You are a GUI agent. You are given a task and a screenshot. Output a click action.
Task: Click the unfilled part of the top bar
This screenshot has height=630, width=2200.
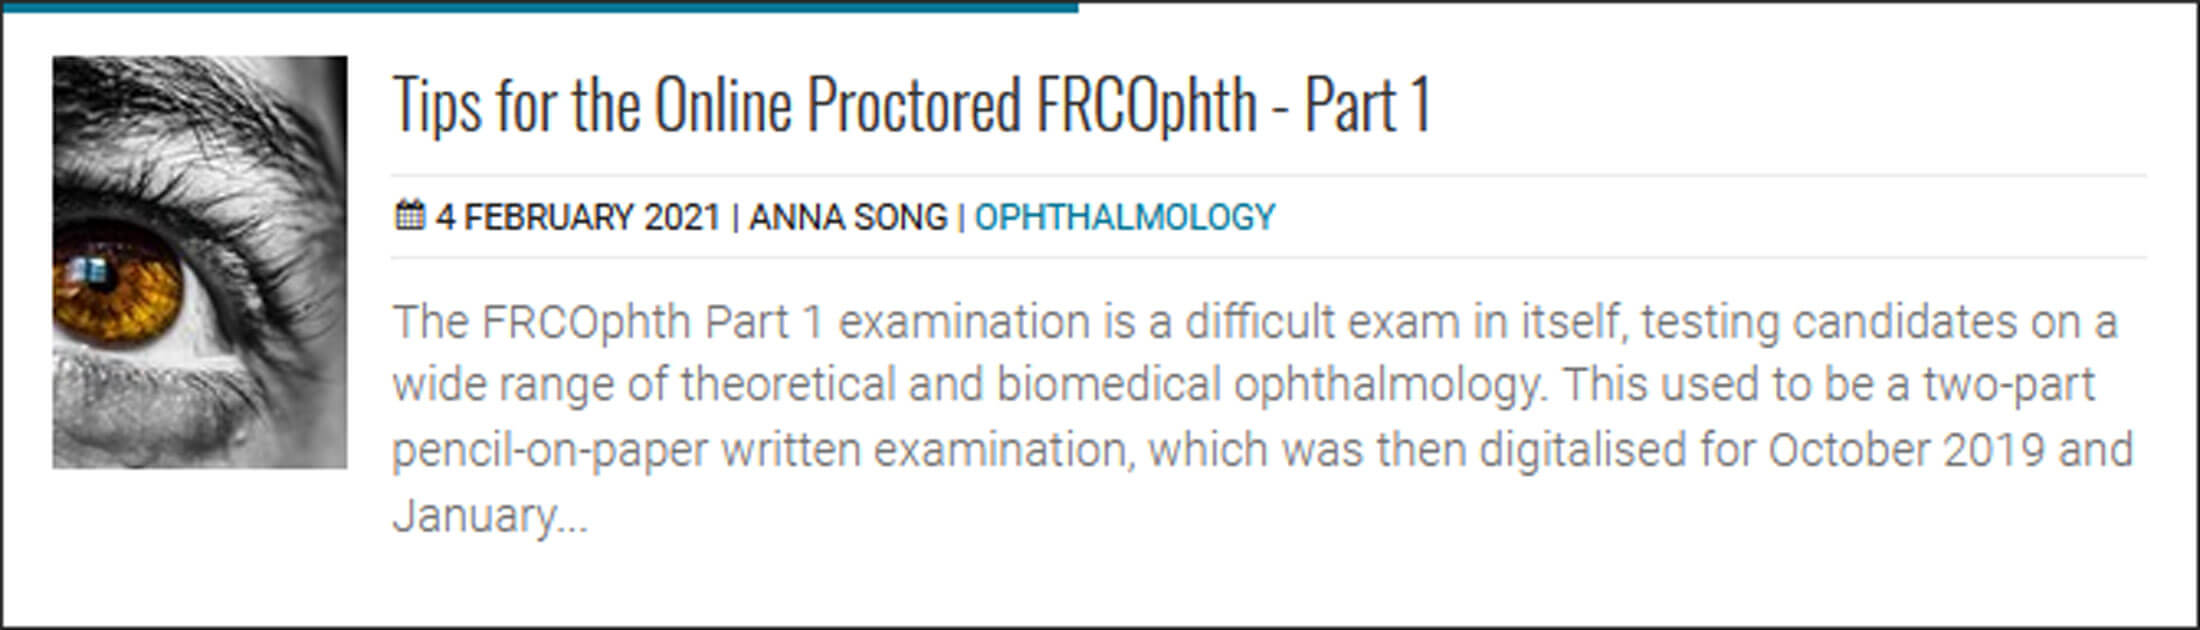coord(1640,4)
